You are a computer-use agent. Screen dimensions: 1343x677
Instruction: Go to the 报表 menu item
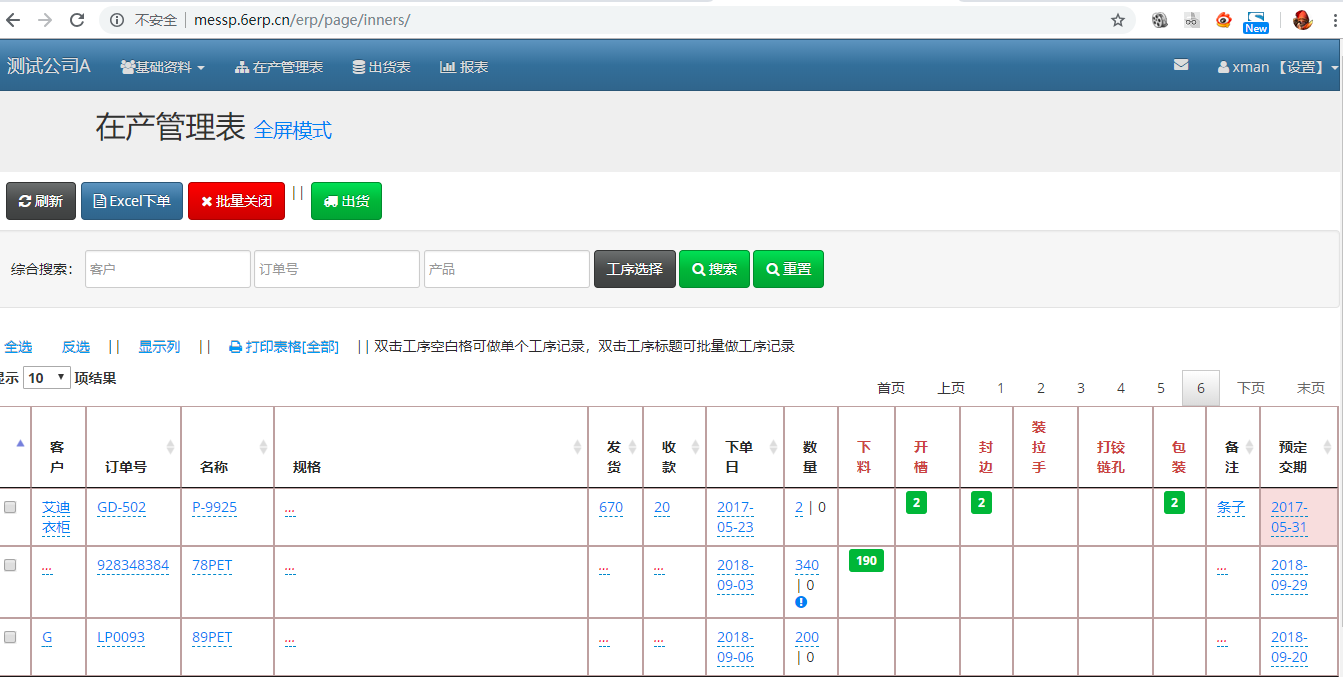click(464, 67)
